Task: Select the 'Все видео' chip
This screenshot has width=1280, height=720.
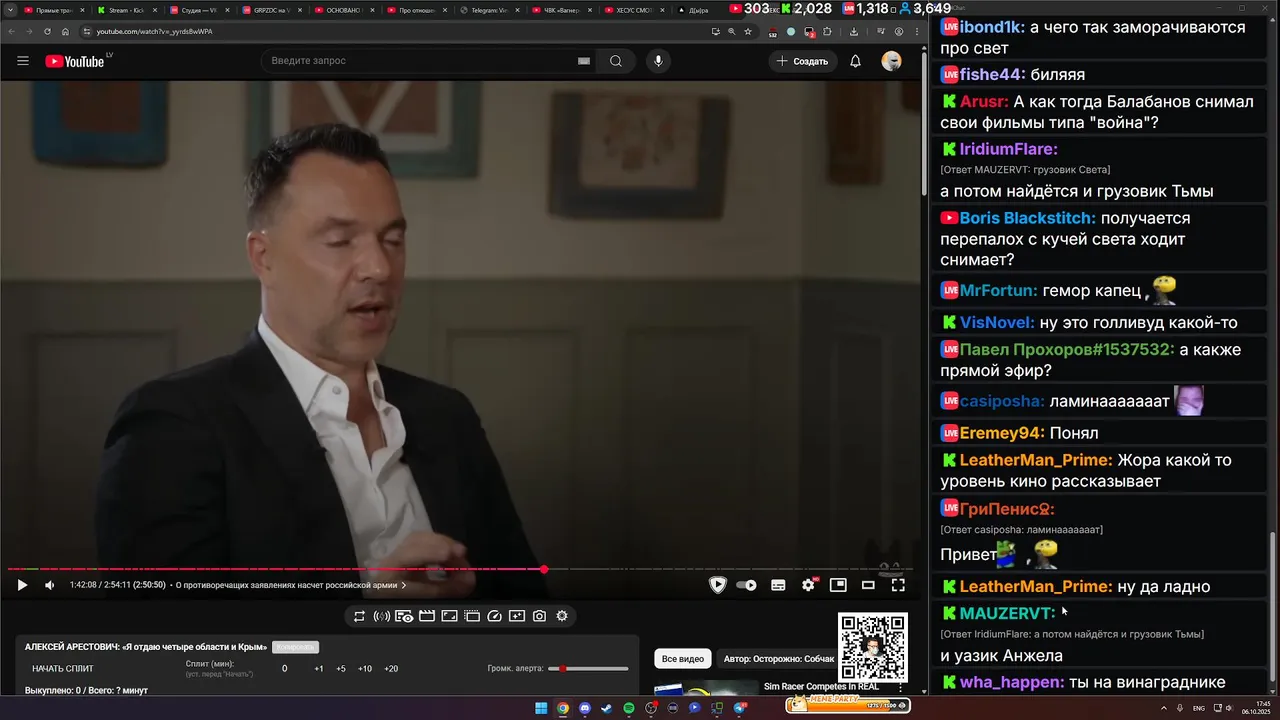Action: pyautogui.click(x=683, y=659)
